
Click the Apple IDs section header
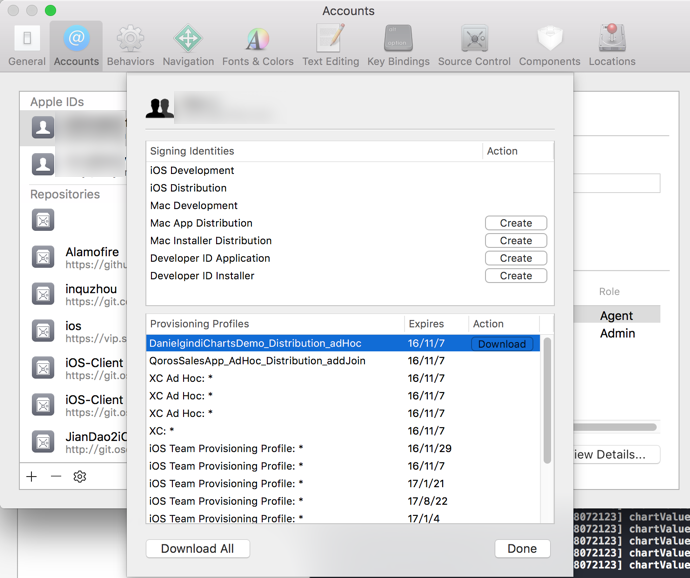click(57, 102)
